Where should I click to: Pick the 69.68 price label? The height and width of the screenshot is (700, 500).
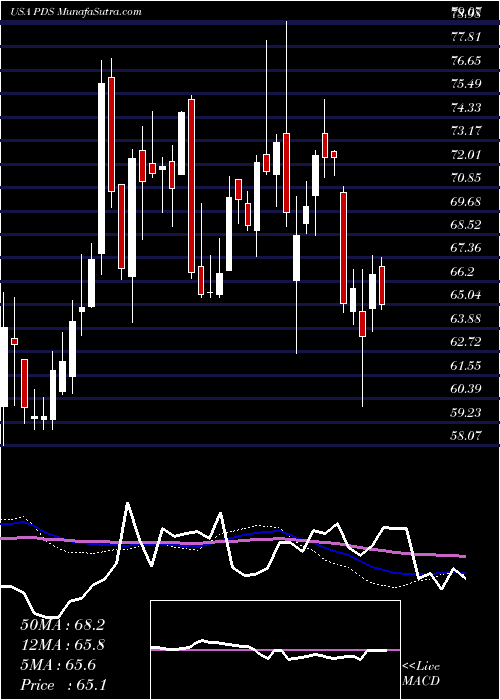pyautogui.click(x=466, y=201)
